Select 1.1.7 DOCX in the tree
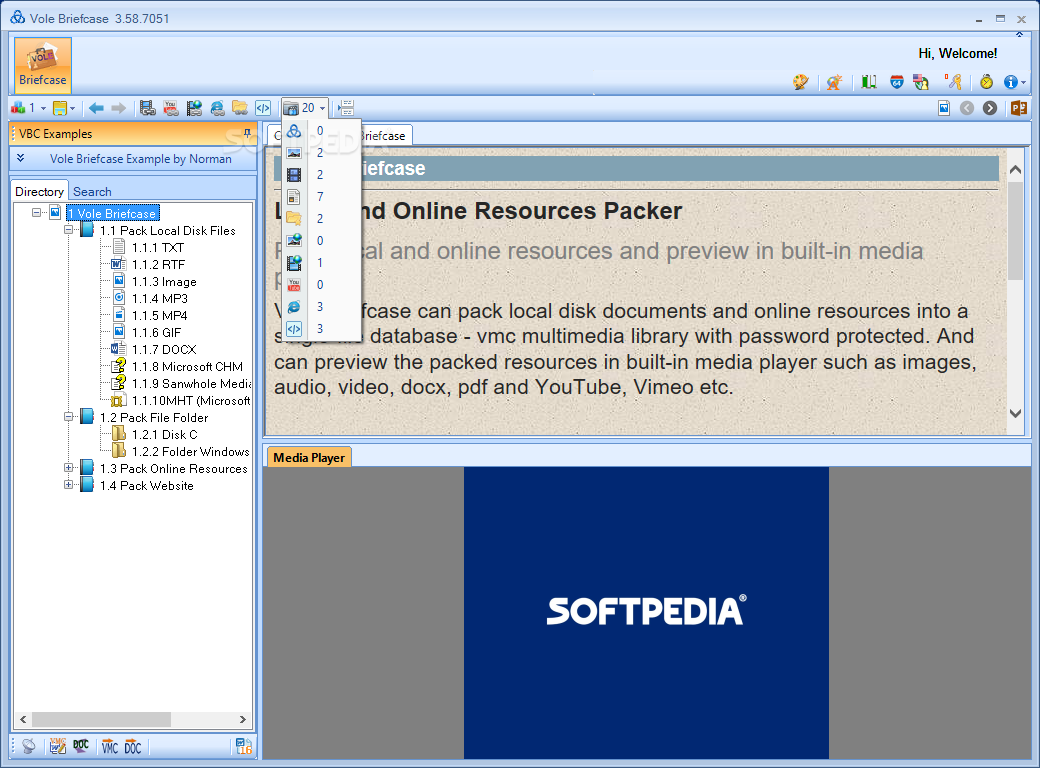This screenshot has width=1040, height=768. pos(164,350)
